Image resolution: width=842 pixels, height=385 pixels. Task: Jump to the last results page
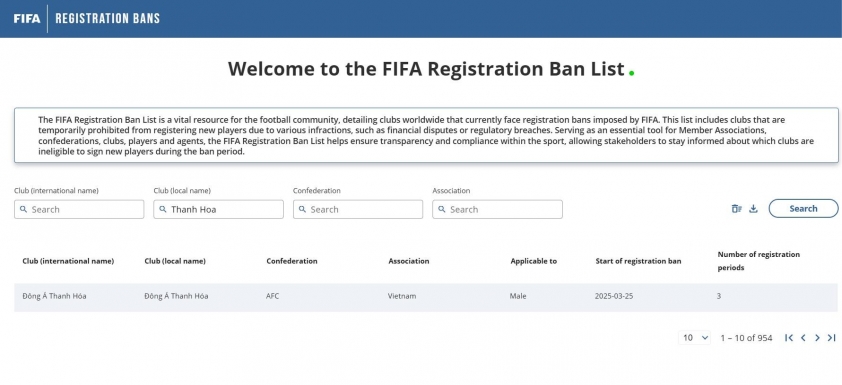click(x=831, y=338)
